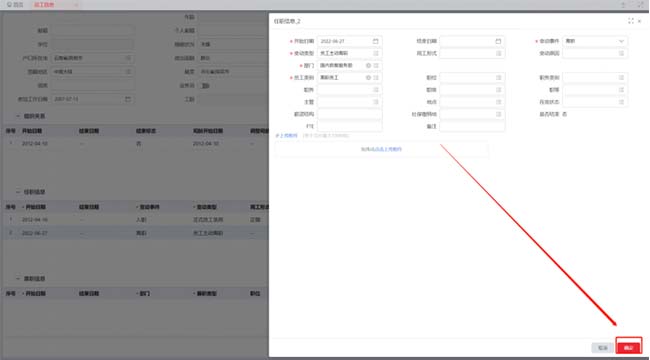This screenshot has width=650, height=360.
Task: Collapse the 组织关系 section
Action: (18, 117)
